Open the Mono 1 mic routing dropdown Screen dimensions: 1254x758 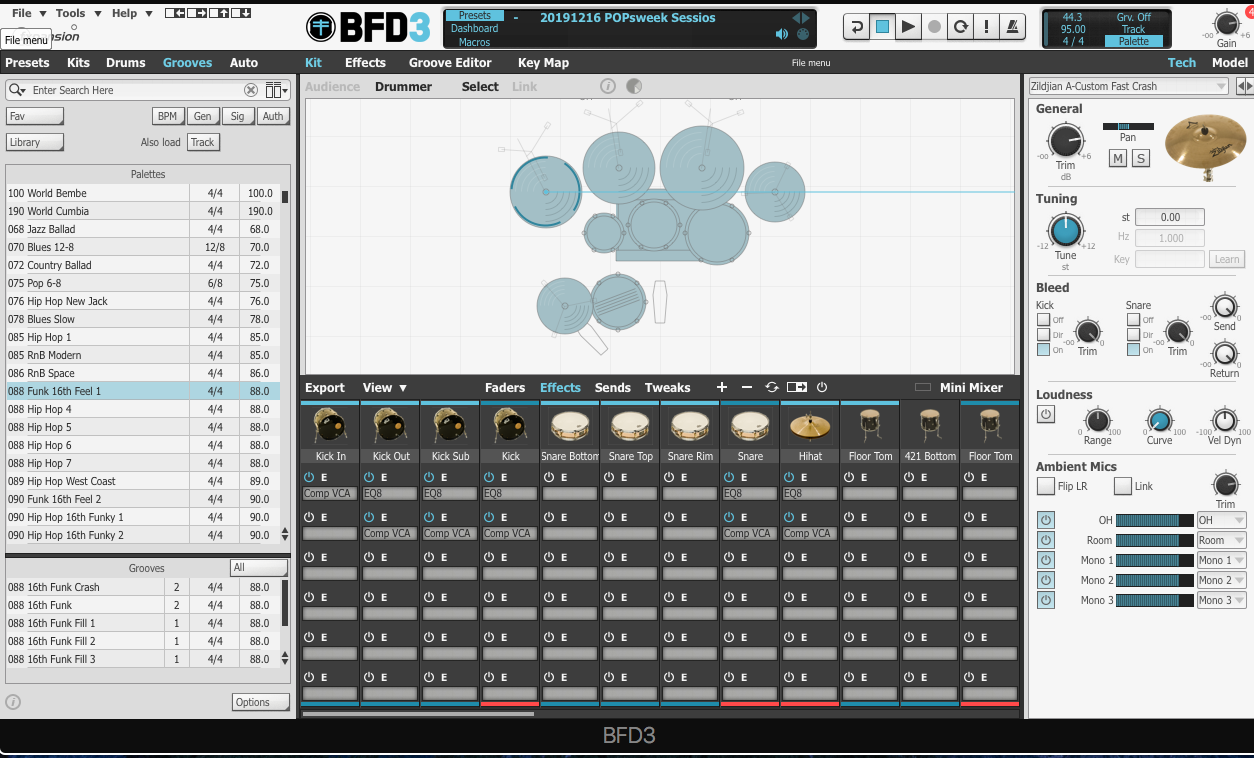[1221, 560]
